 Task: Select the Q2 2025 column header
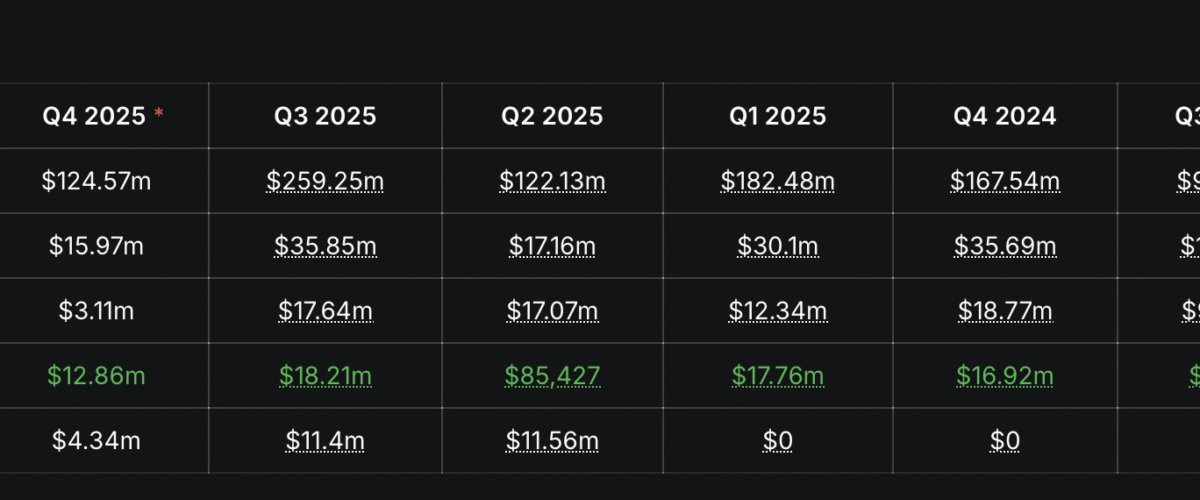point(552,116)
